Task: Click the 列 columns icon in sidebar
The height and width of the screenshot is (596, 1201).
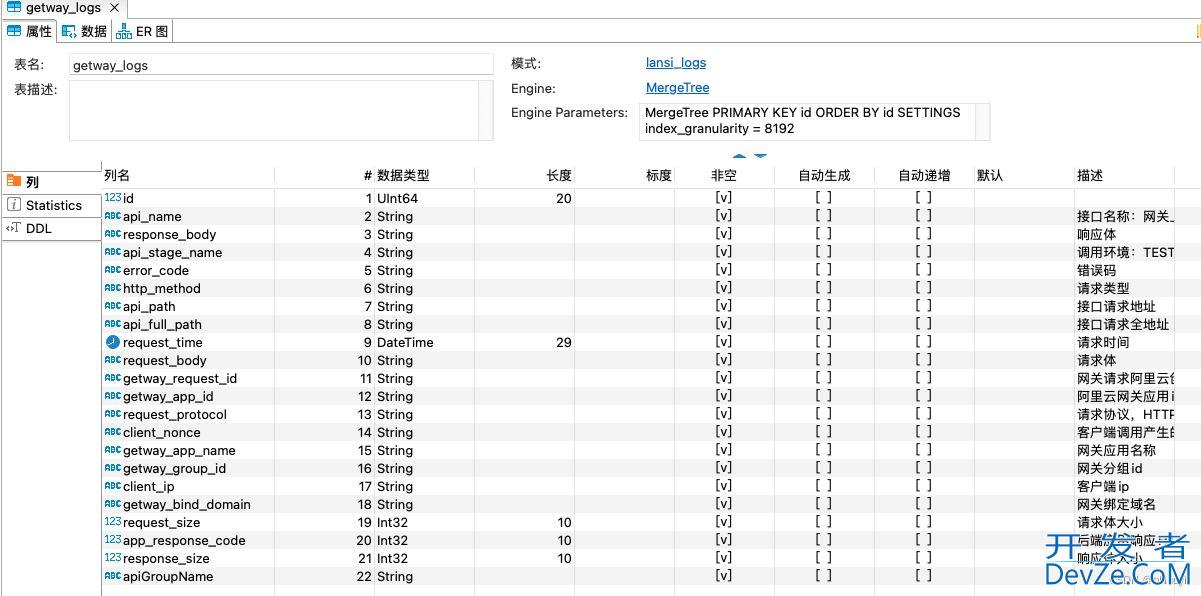Action: click(x=14, y=182)
